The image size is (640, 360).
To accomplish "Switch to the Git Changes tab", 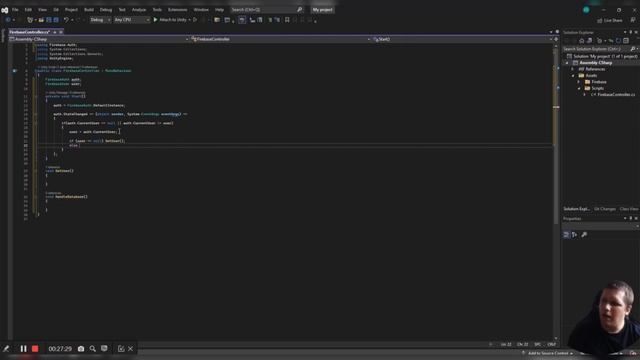I will pos(604,209).
